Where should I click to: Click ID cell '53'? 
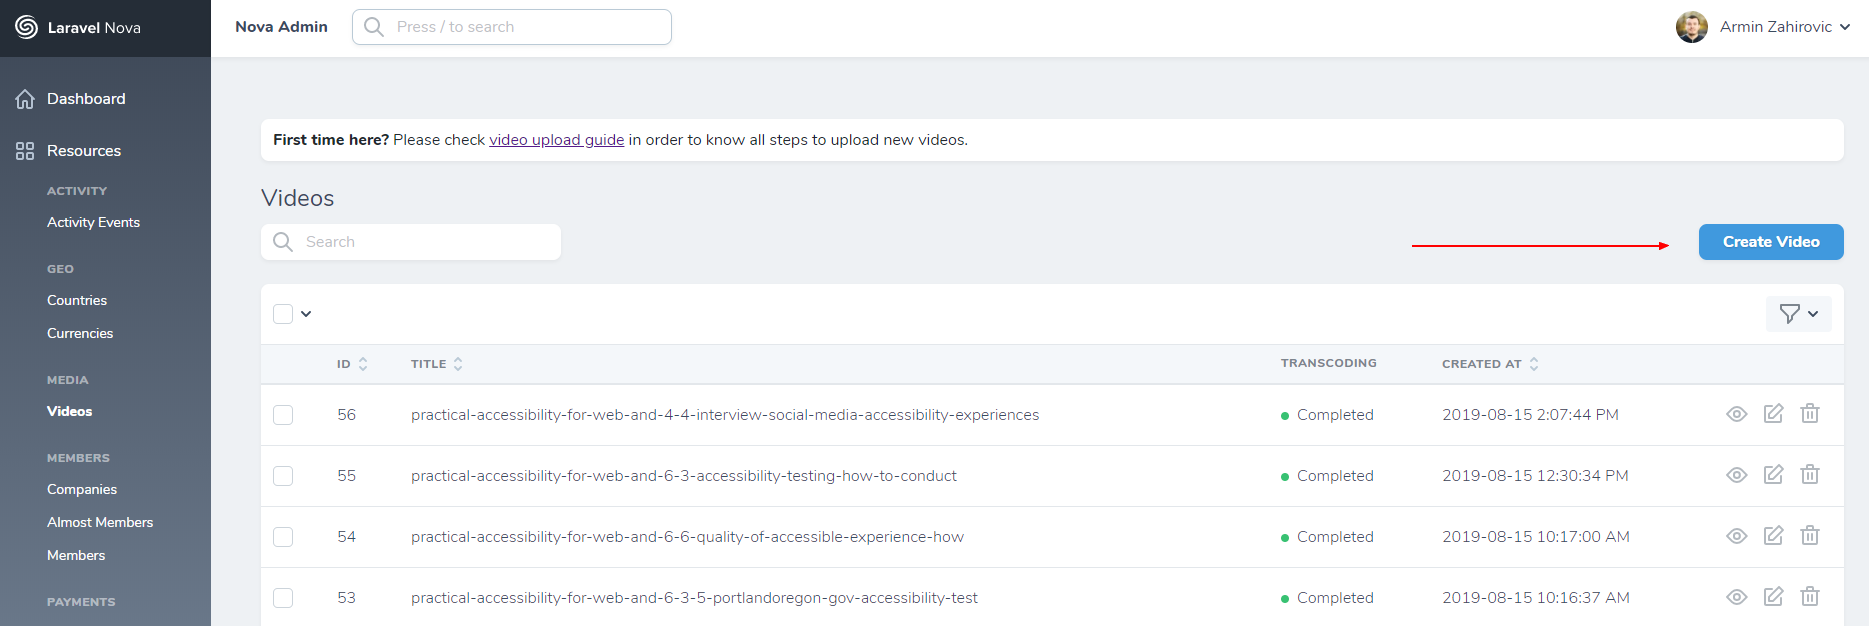click(x=346, y=598)
